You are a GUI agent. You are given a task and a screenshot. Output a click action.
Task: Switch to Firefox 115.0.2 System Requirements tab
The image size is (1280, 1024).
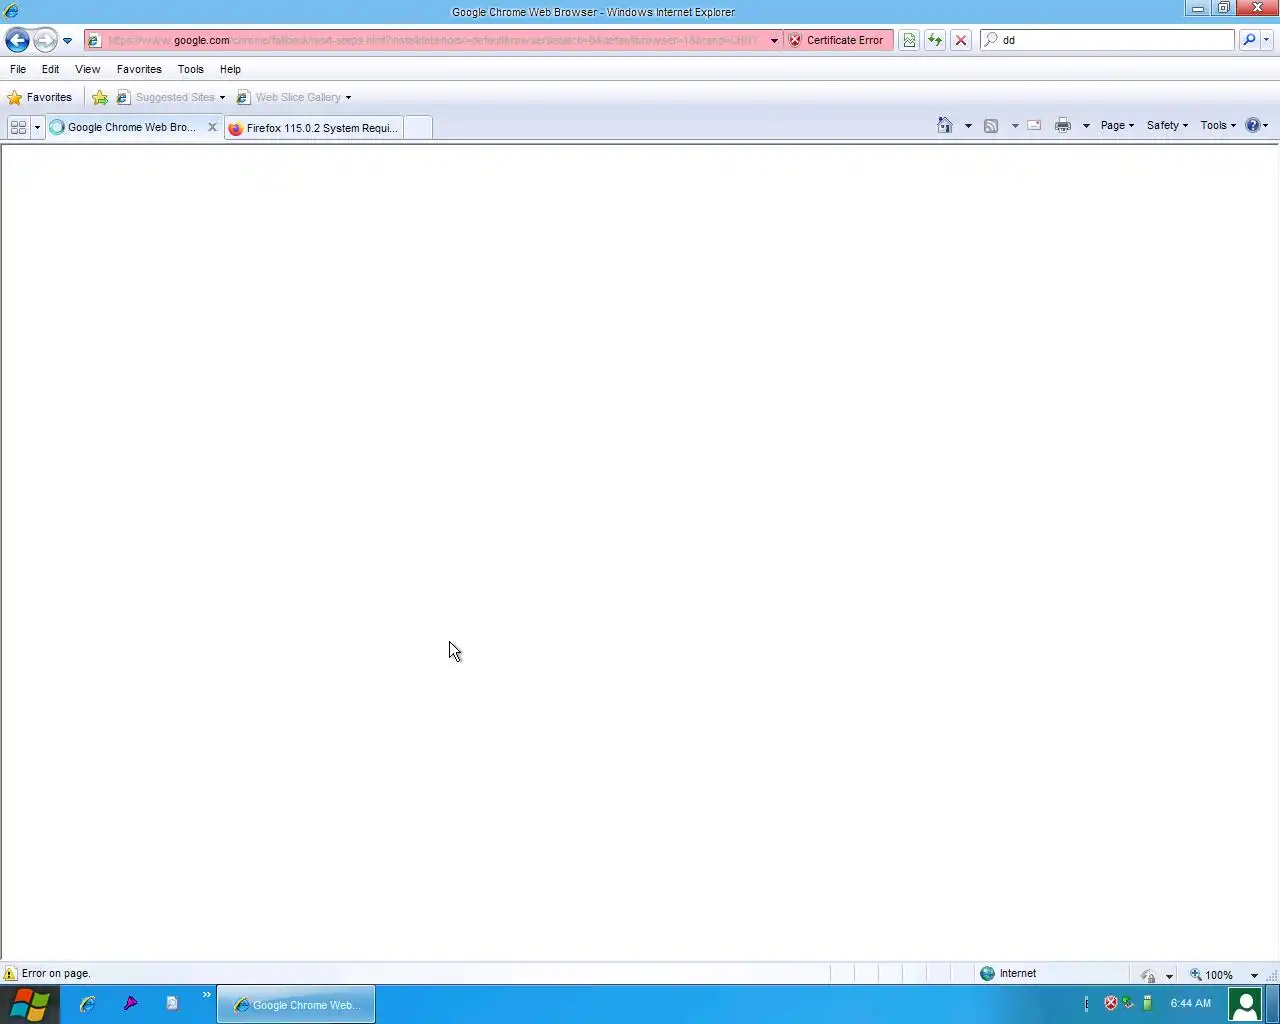314,128
